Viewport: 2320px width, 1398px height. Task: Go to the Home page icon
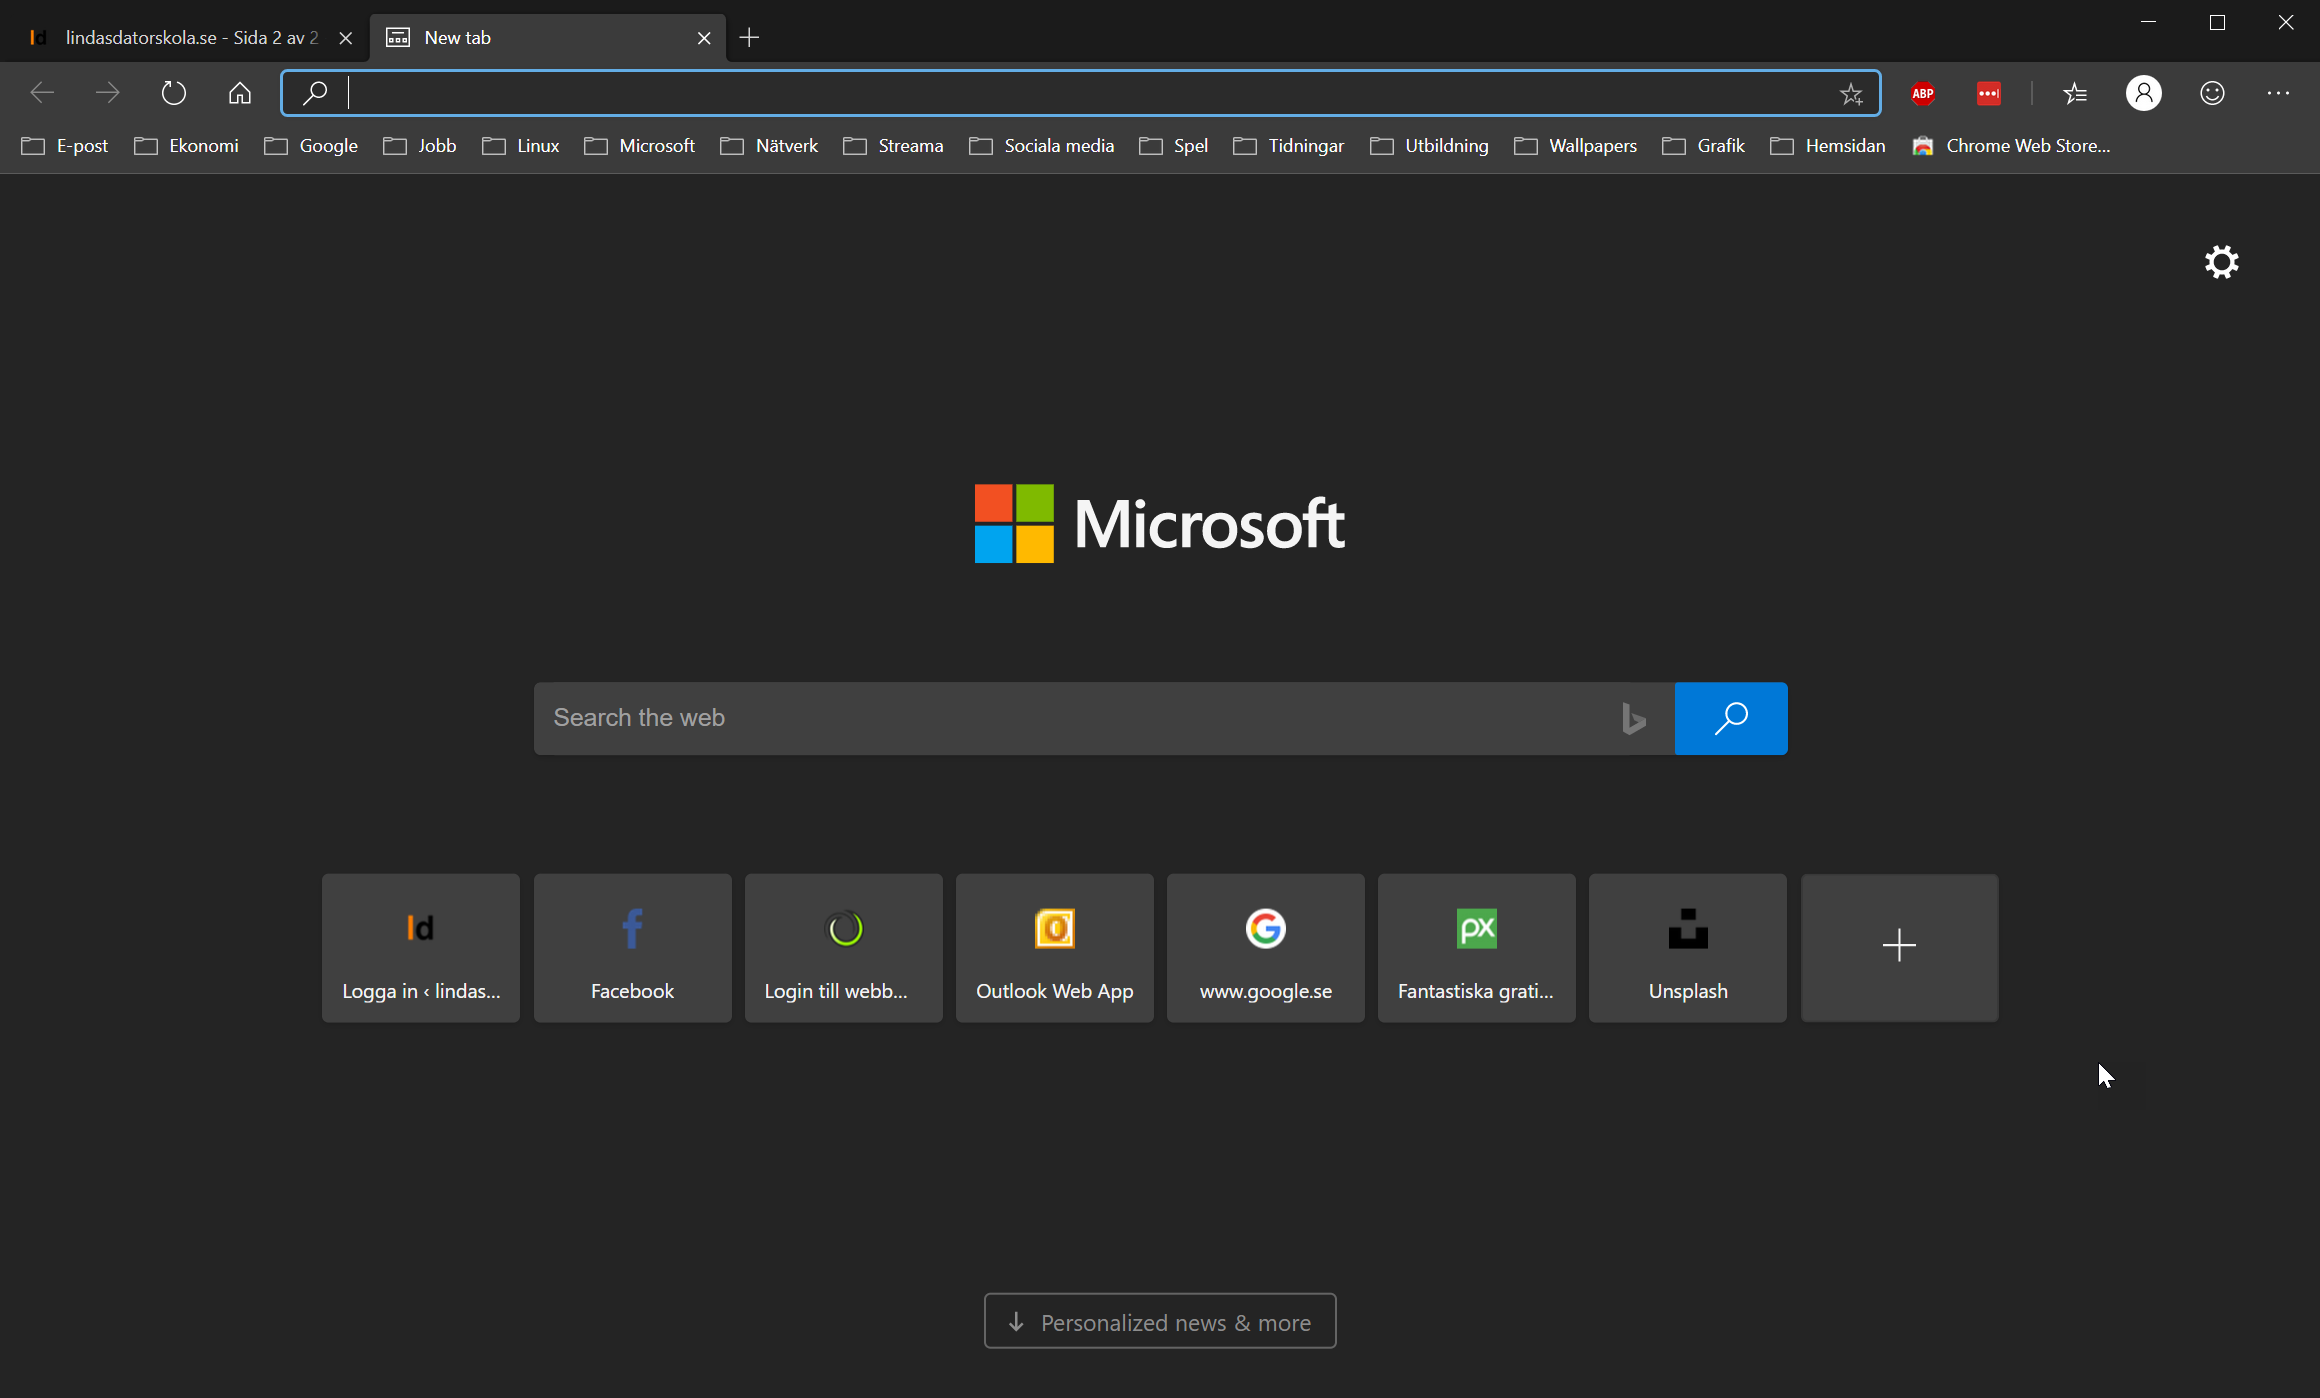click(x=240, y=93)
